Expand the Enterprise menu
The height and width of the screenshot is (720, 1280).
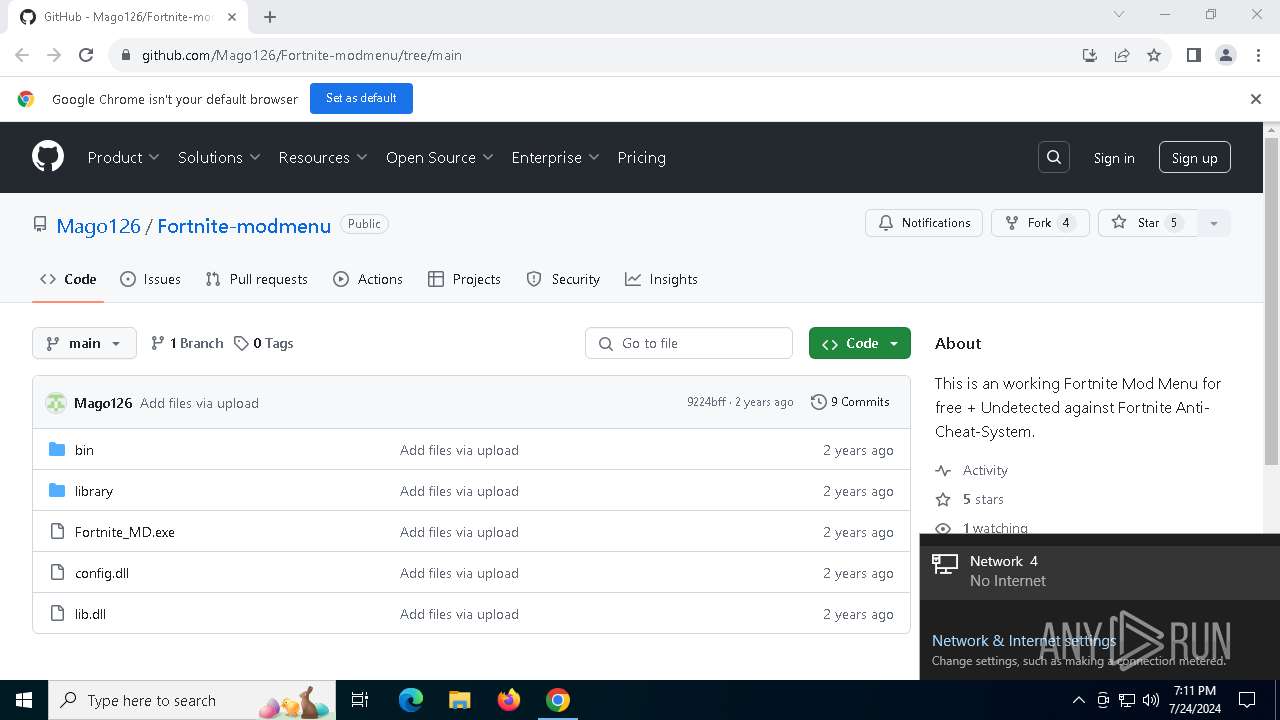pyautogui.click(x=555, y=157)
